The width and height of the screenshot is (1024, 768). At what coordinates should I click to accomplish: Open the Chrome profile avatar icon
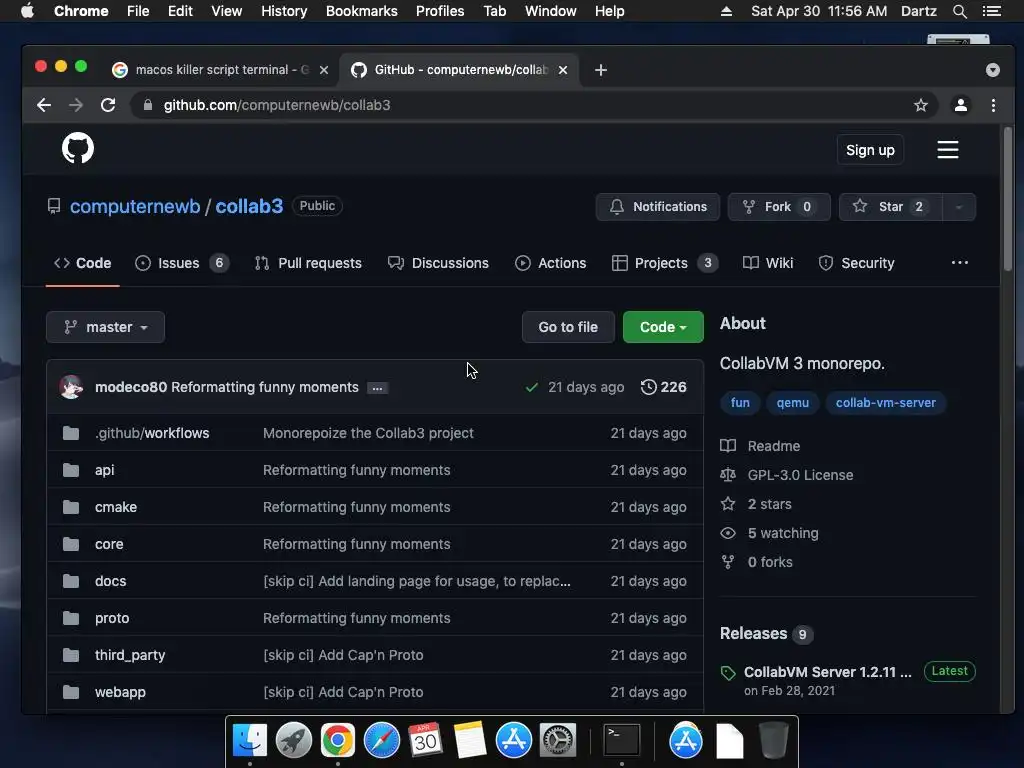pyautogui.click(x=961, y=105)
